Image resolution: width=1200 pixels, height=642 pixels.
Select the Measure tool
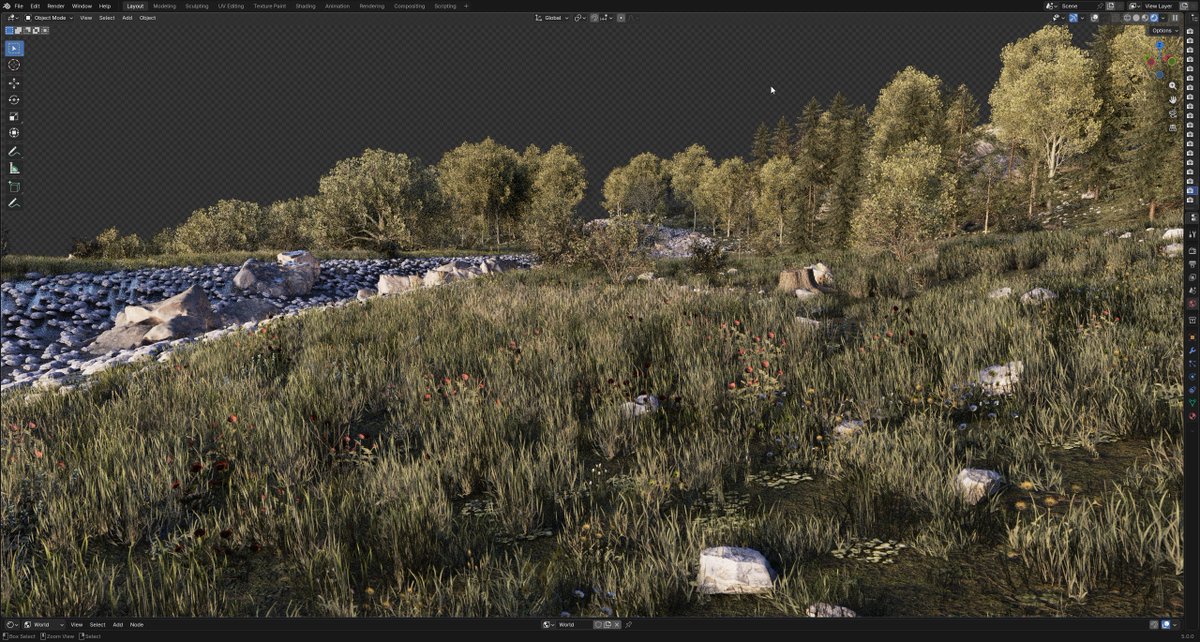tap(14, 168)
